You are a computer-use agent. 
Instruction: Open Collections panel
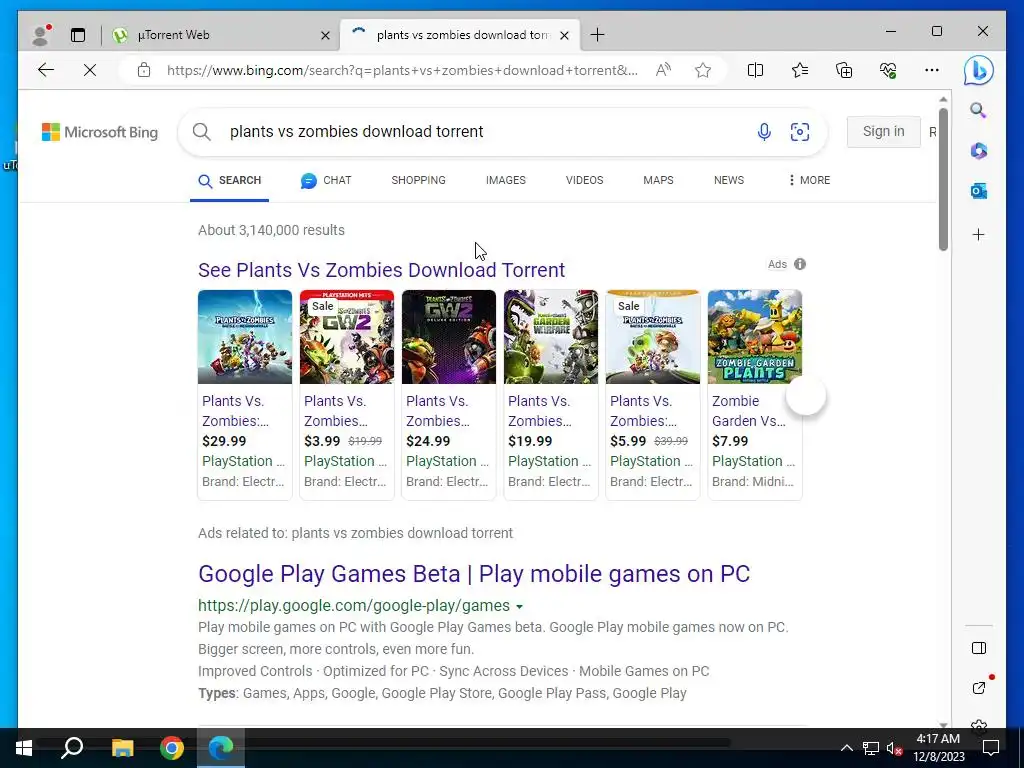(x=844, y=70)
